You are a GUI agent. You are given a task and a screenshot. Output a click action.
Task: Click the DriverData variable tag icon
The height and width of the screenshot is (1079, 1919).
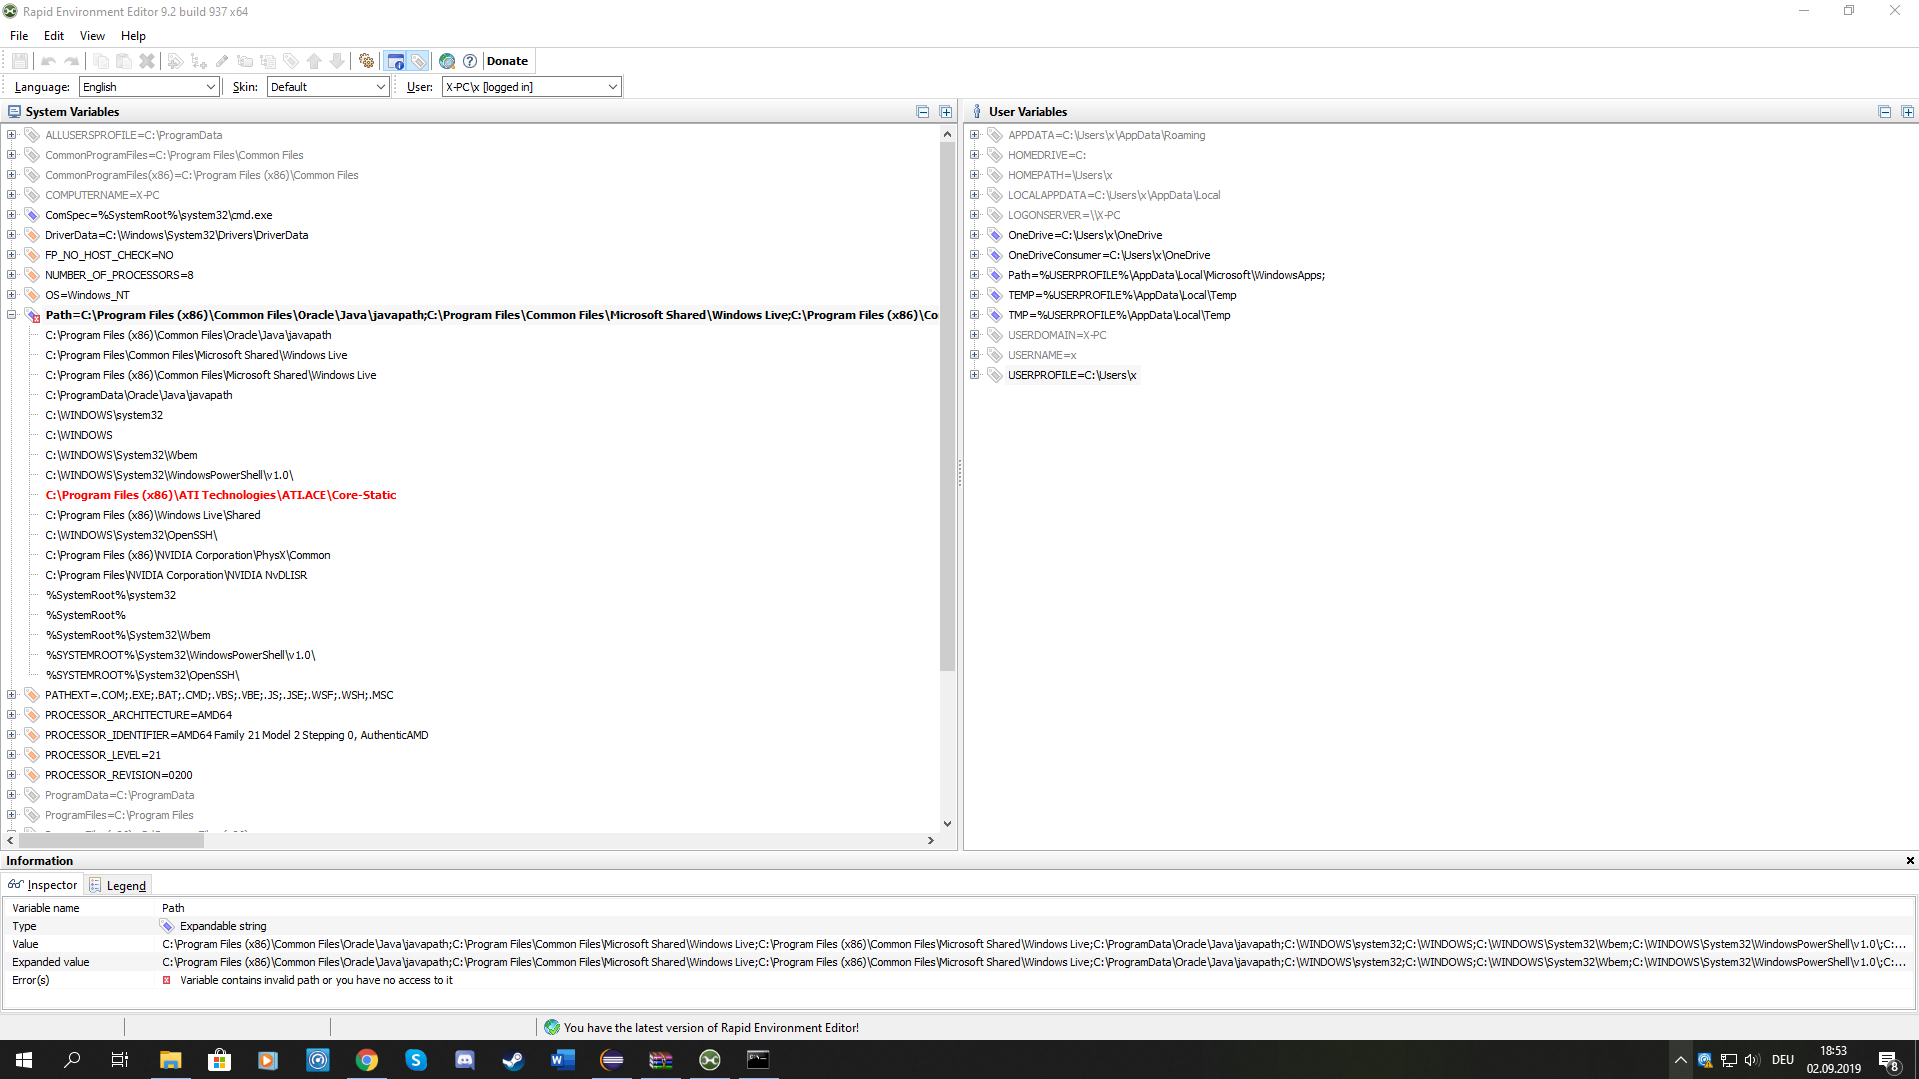coord(32,235)
